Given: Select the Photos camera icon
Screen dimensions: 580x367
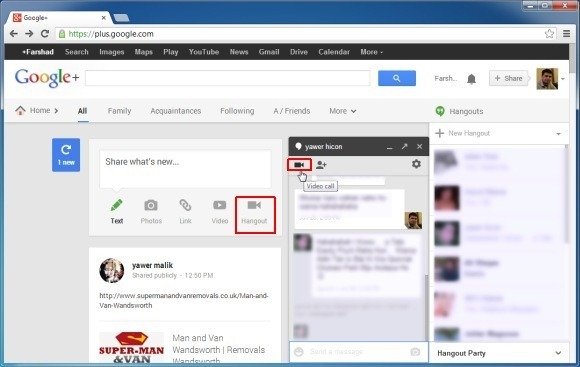Looking at the screenshot, I should [151, 205].
